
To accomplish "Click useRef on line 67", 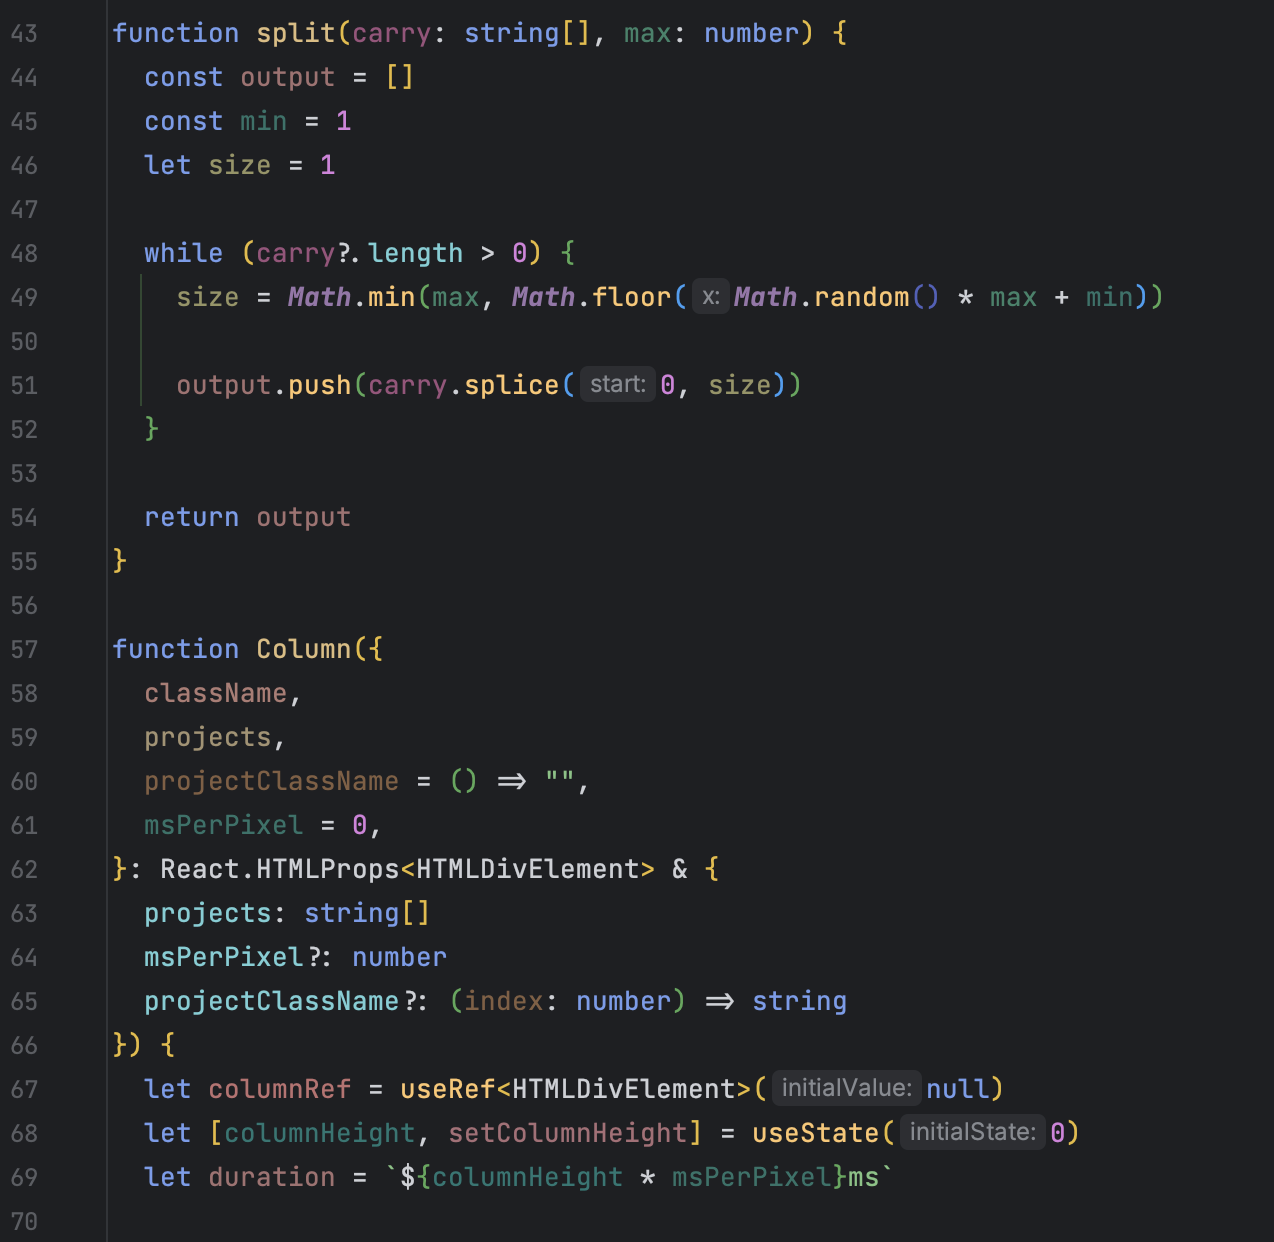I will (446, 1088).
